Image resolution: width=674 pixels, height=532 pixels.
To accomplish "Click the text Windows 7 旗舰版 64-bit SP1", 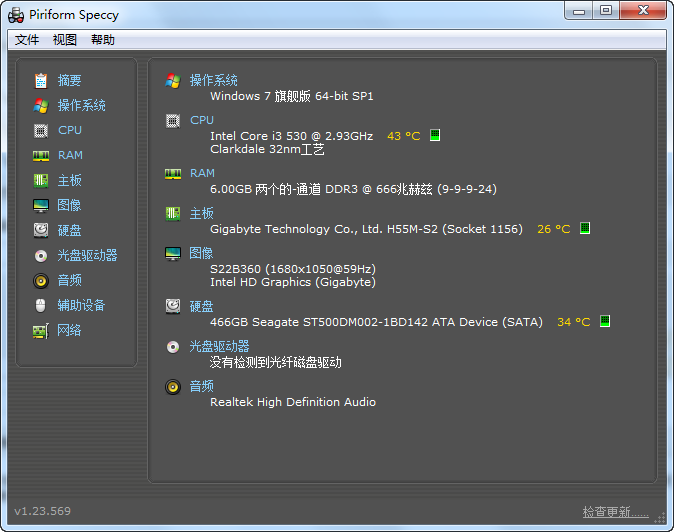I will point(292,96).
